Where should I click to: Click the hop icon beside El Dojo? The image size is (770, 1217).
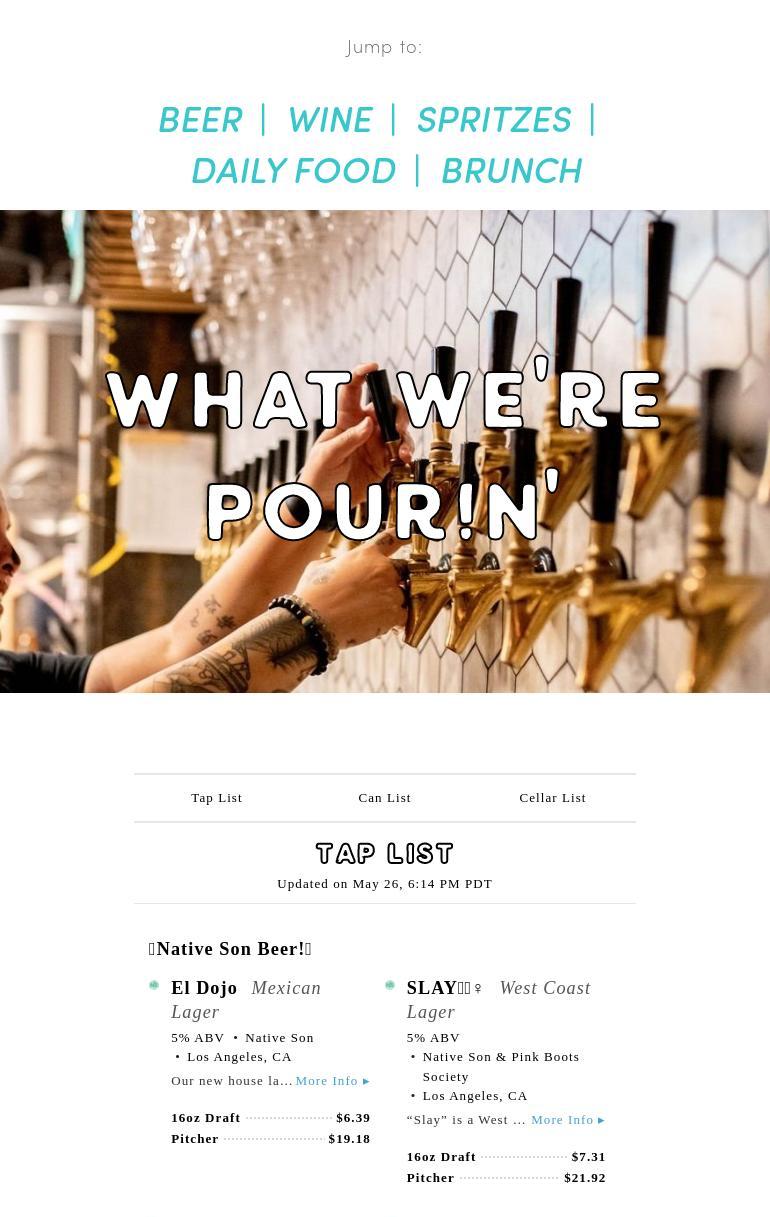click(154, 986)
